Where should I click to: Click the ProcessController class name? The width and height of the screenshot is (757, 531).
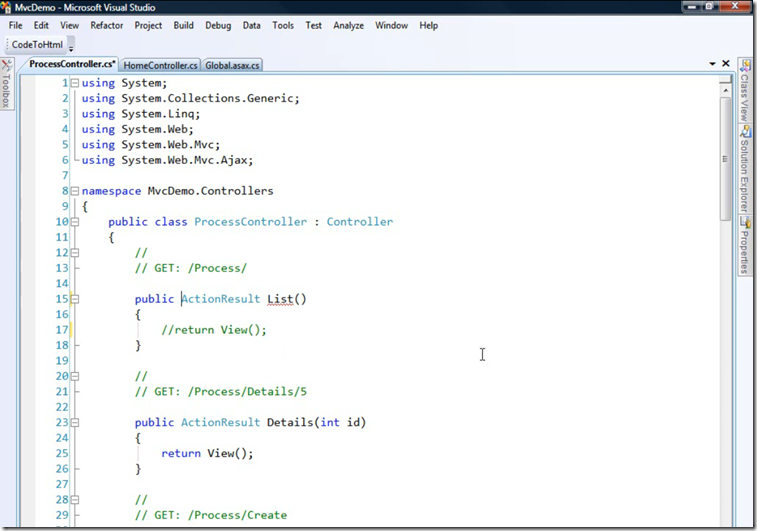click(251, 222)
